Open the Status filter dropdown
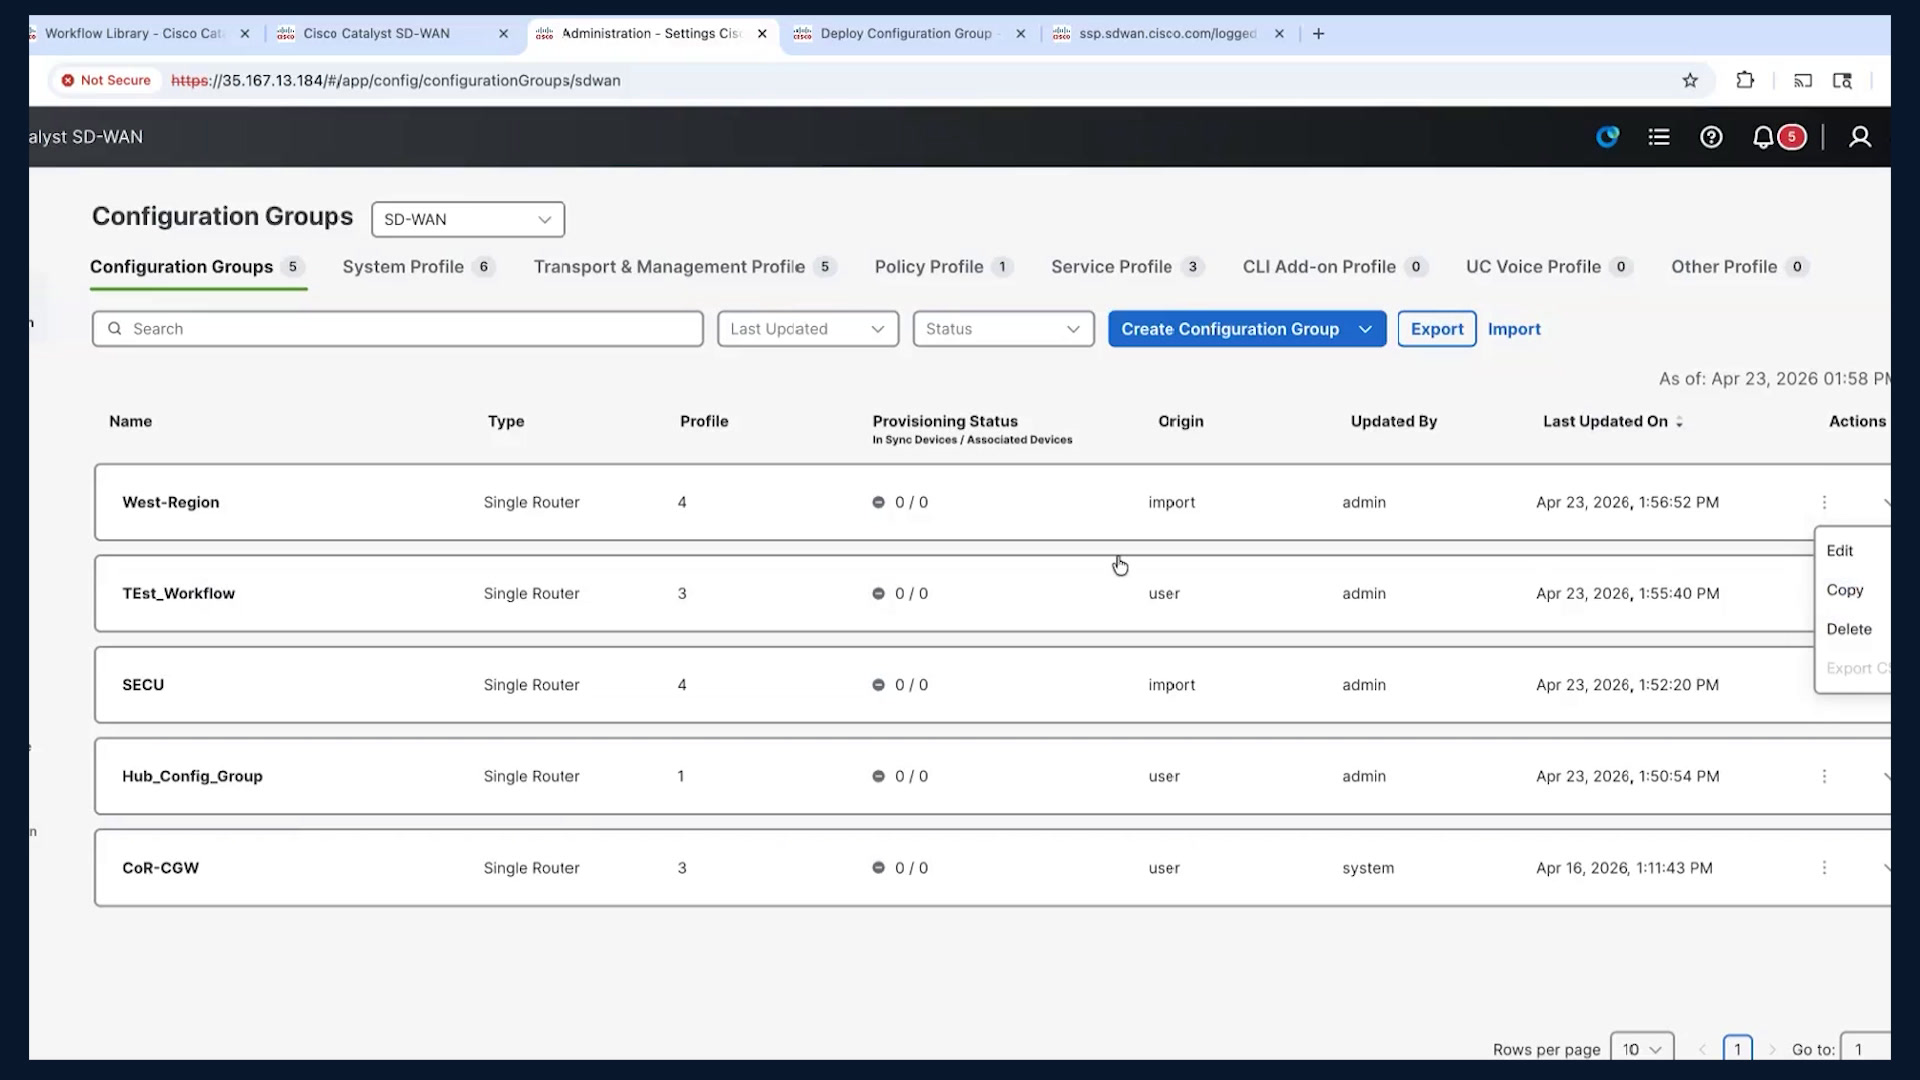 (1003, 329)
